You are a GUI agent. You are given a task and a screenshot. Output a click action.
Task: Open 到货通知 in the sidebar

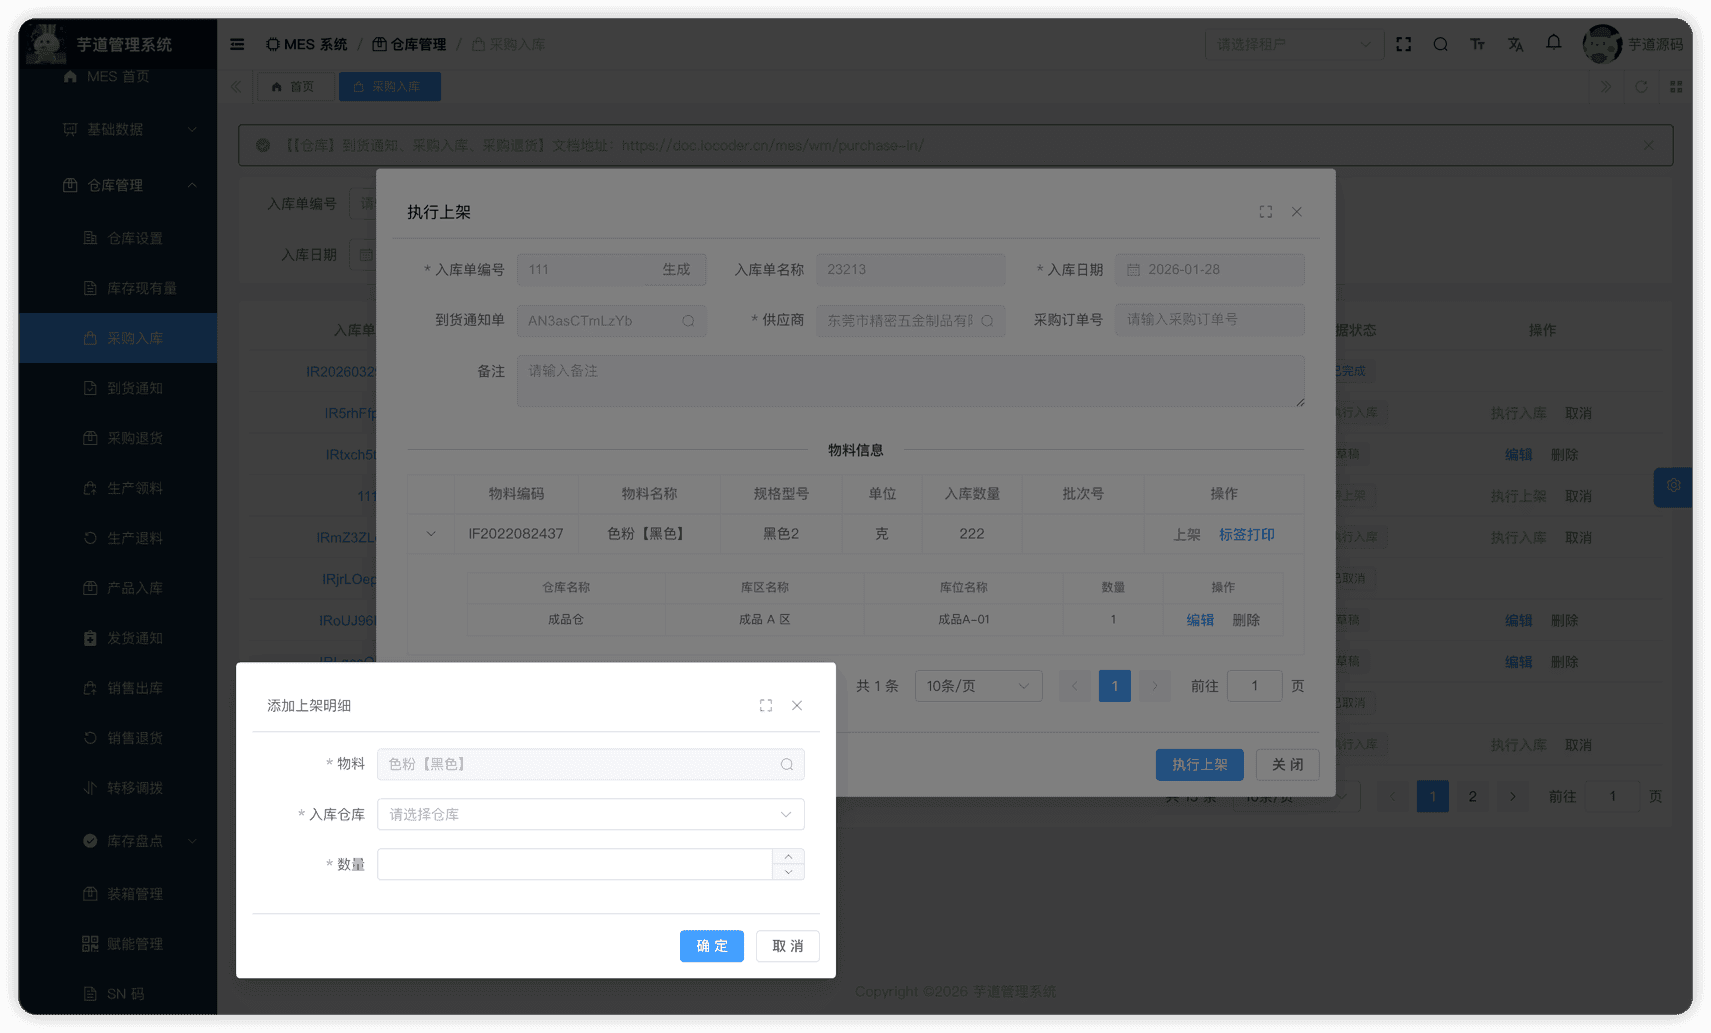tap(134, 389)
